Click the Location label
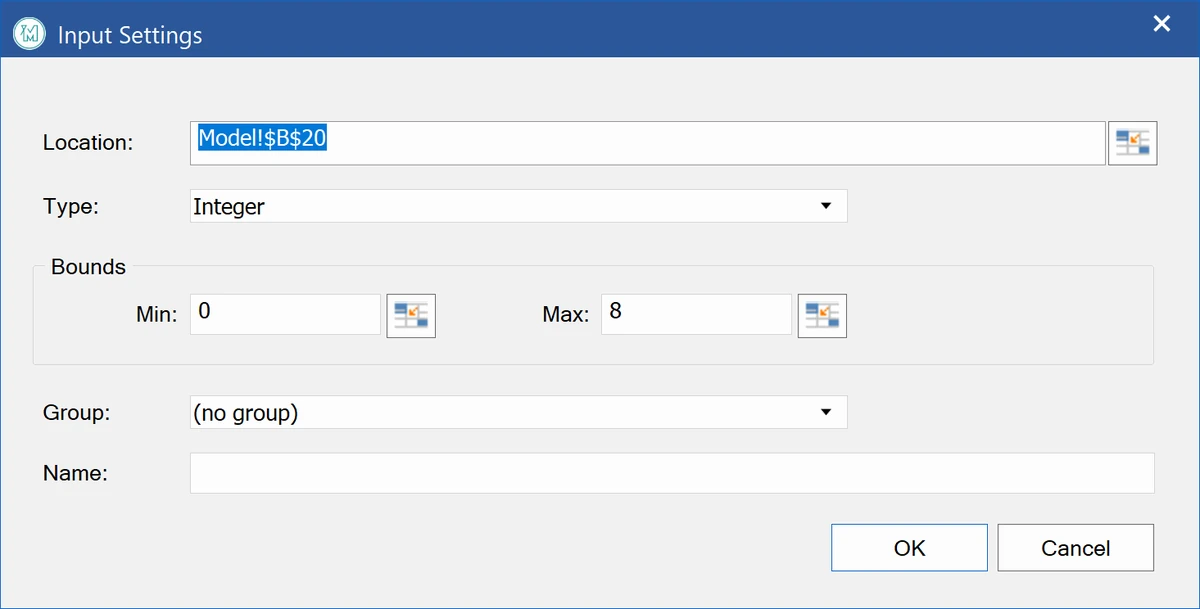1200x609 pixels. coord(87,143)
